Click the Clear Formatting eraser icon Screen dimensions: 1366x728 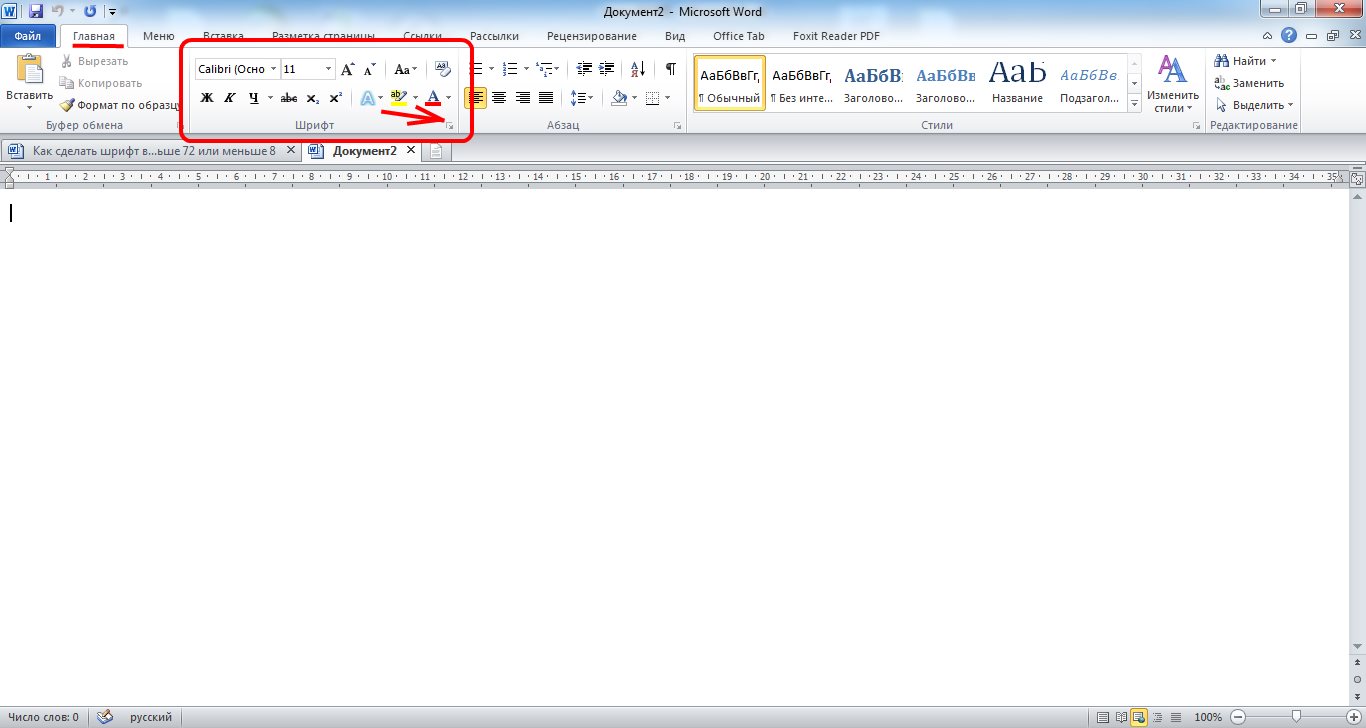click(x=443, y=69)
